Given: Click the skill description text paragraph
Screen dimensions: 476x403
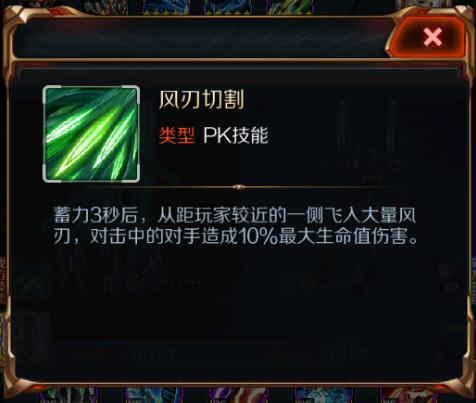Looking at the screenshot, I should (x=235, y=226).
